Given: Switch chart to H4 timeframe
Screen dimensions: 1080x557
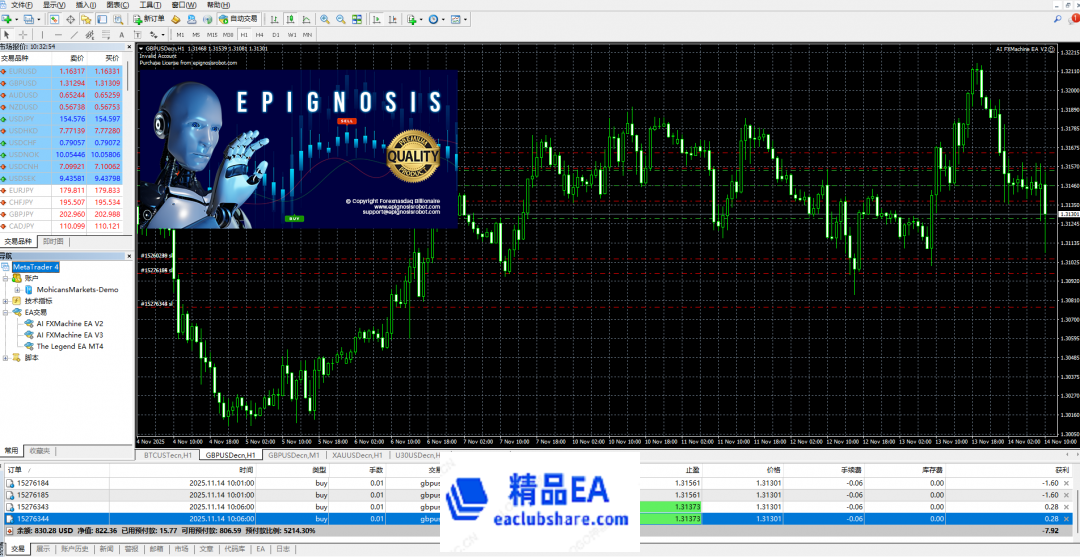Looking at the screenshot, I should click(x=260, y=34).
